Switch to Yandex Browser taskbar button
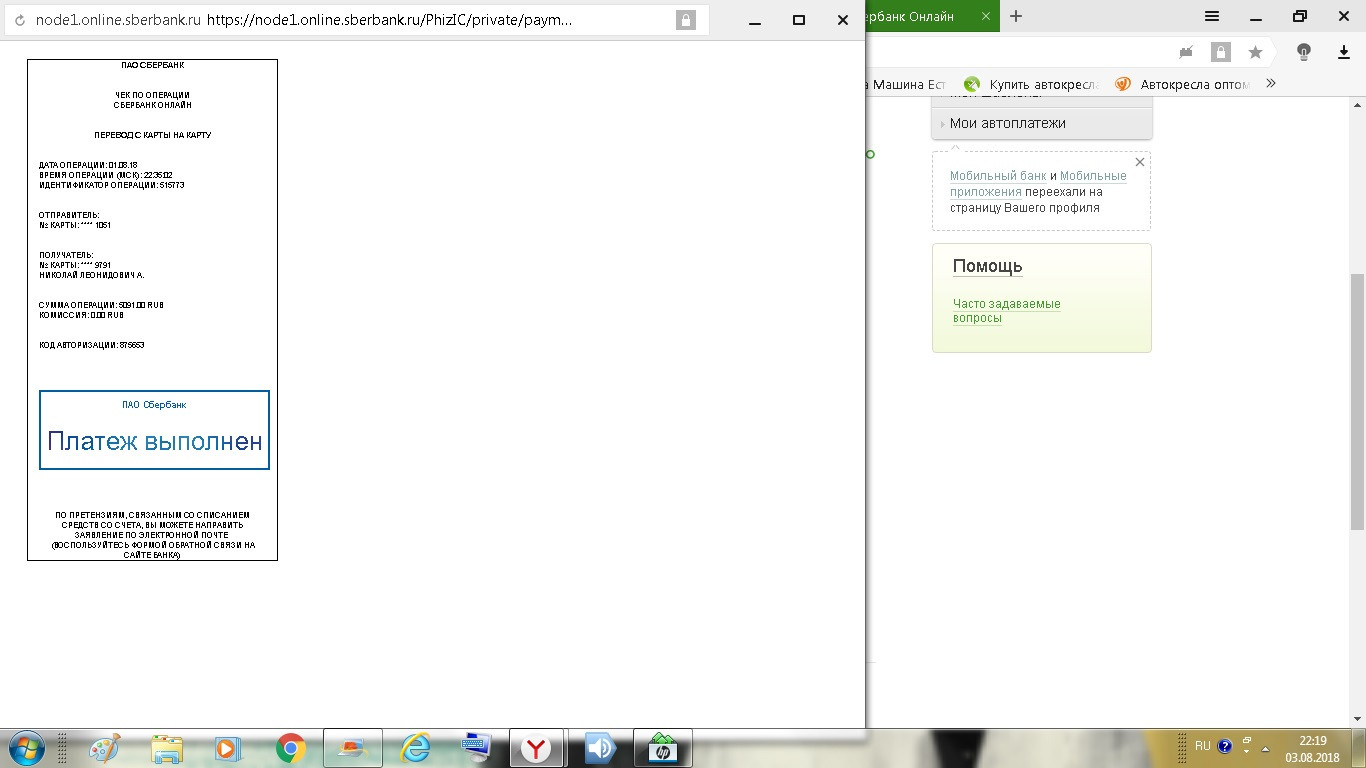The height and width of the screenshot is (768, 1366). click(x=537, y=748)
